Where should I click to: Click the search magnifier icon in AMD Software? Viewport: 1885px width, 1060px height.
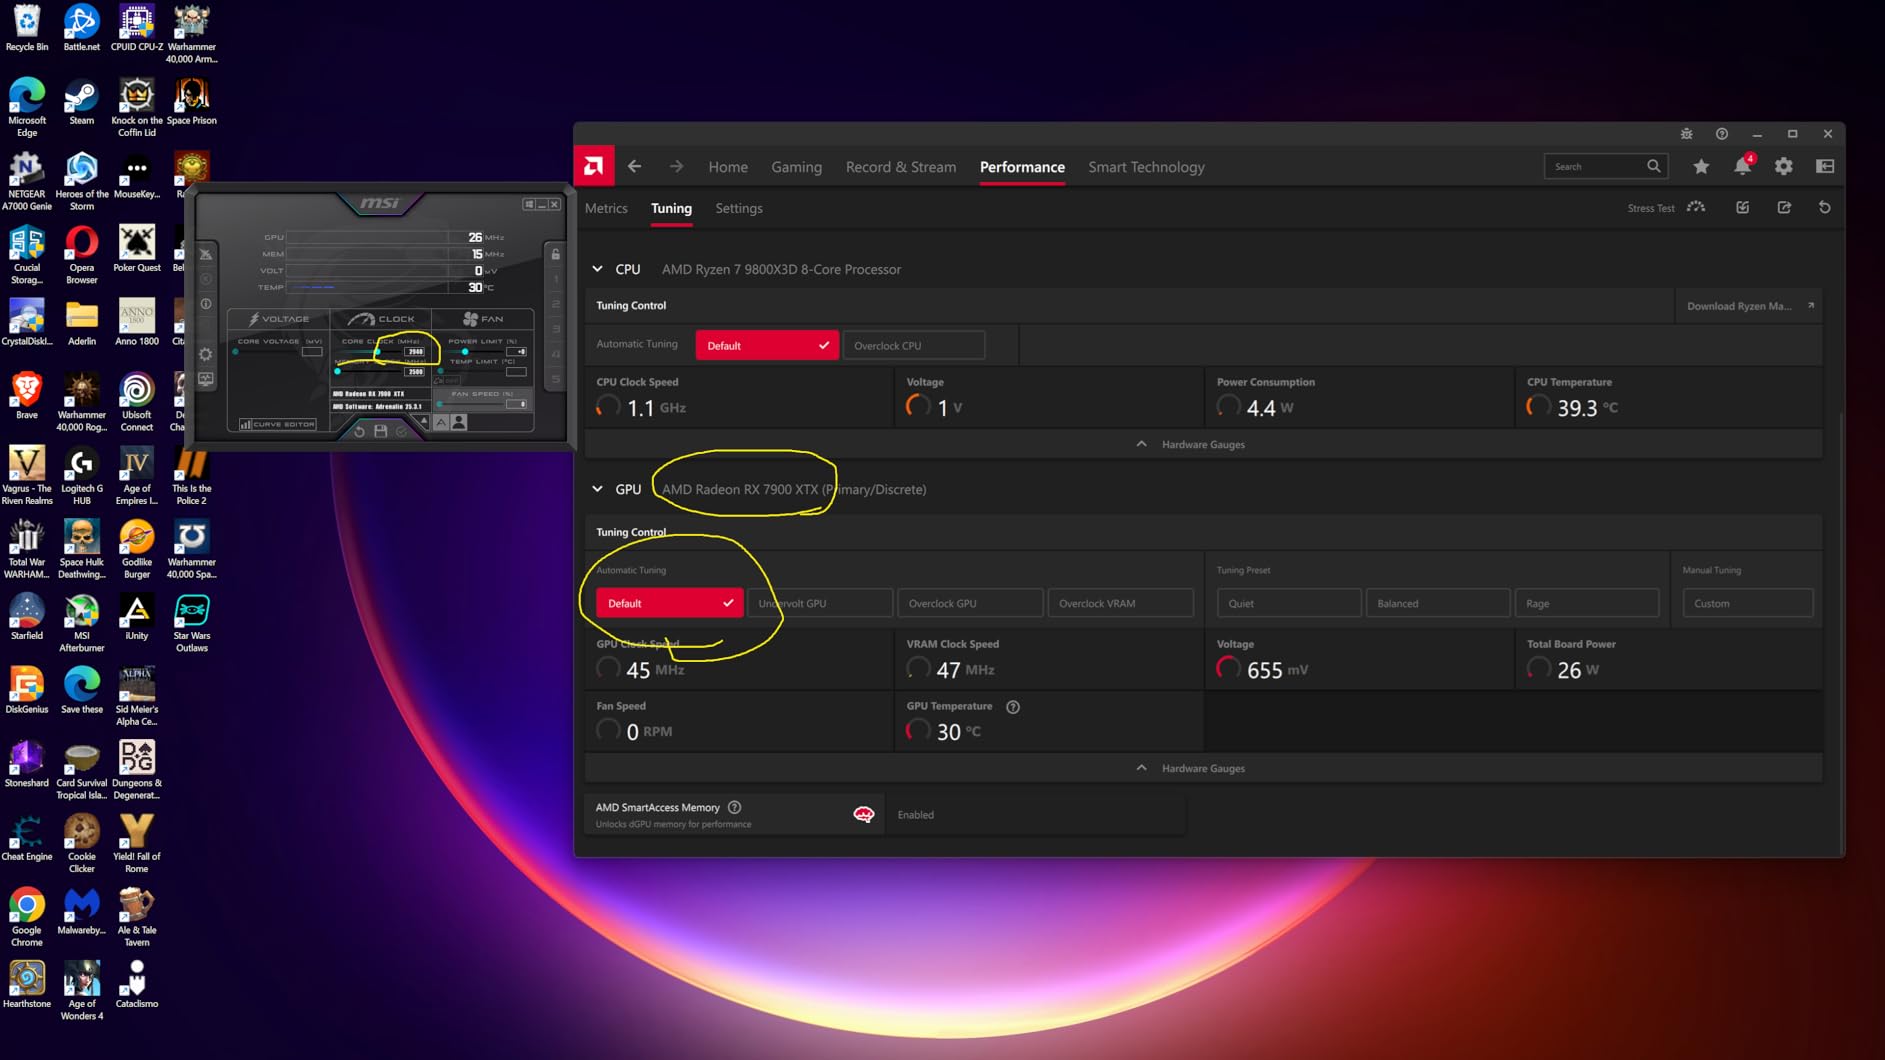pos(1654,166)
